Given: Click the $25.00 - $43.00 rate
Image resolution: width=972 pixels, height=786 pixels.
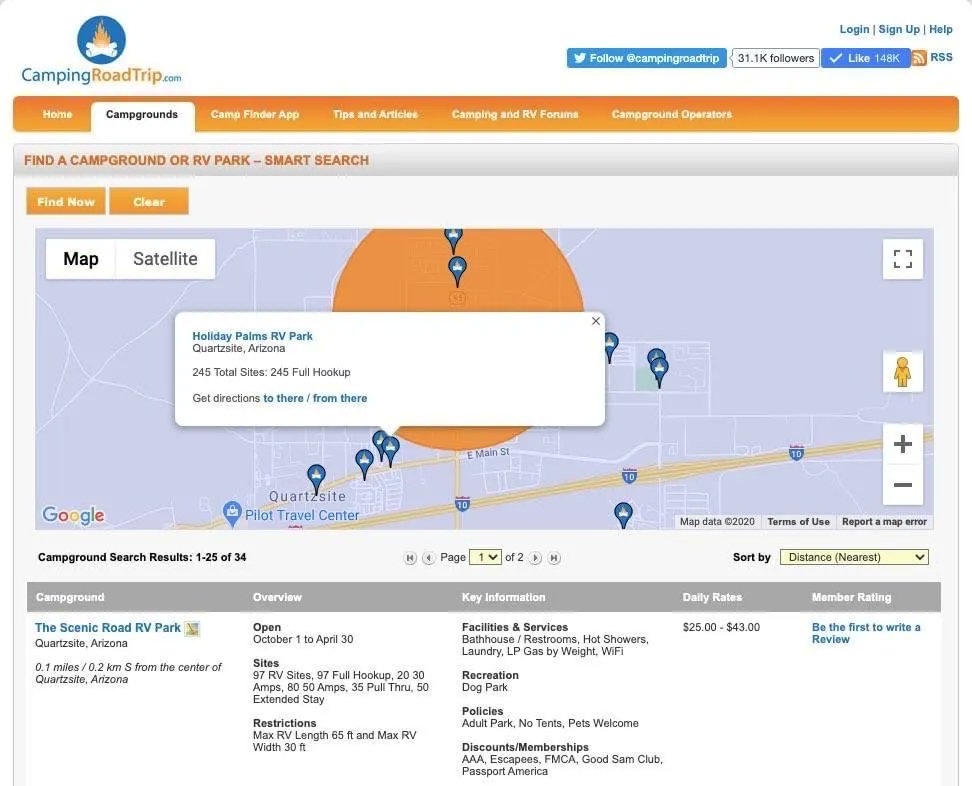Looking at the screenshot, I should [721, 627].
